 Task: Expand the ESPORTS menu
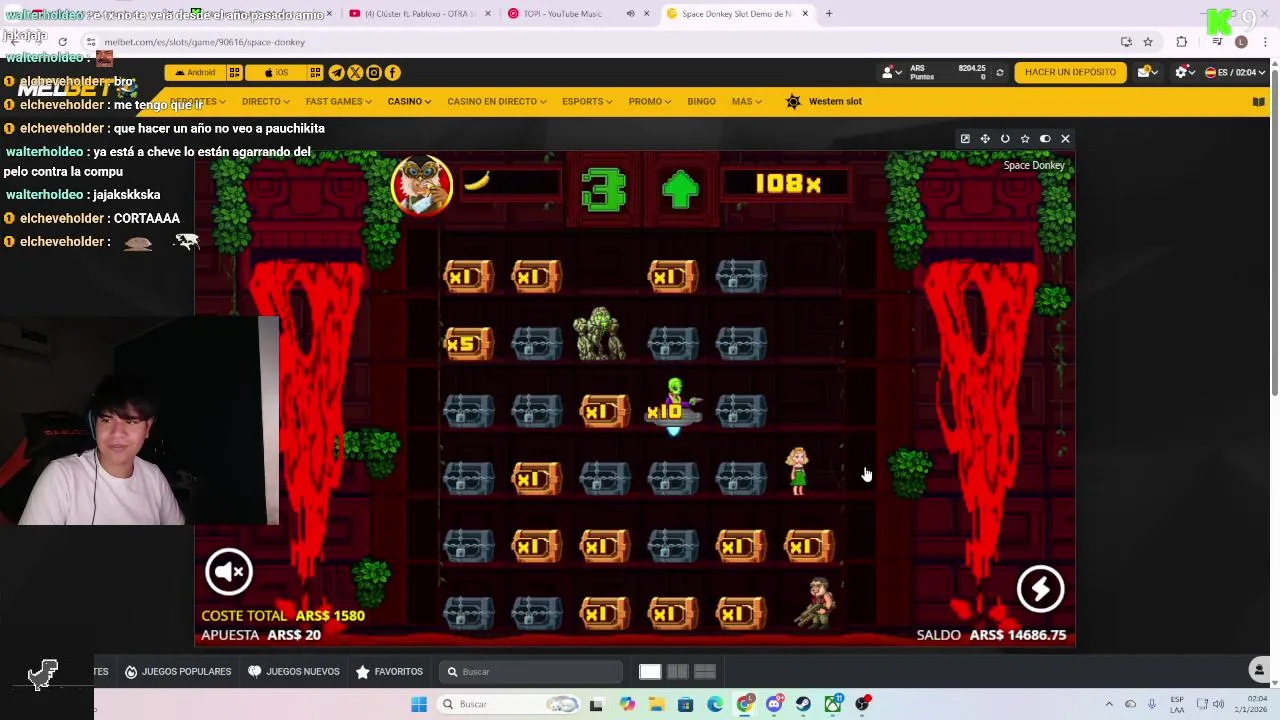[x=587, y=101]
